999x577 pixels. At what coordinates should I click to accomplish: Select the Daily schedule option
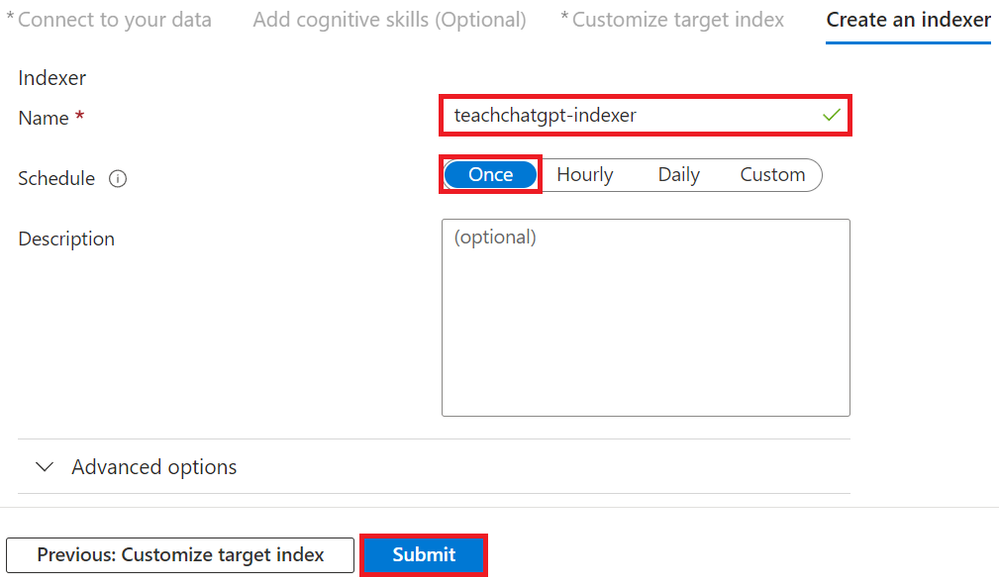679,175
